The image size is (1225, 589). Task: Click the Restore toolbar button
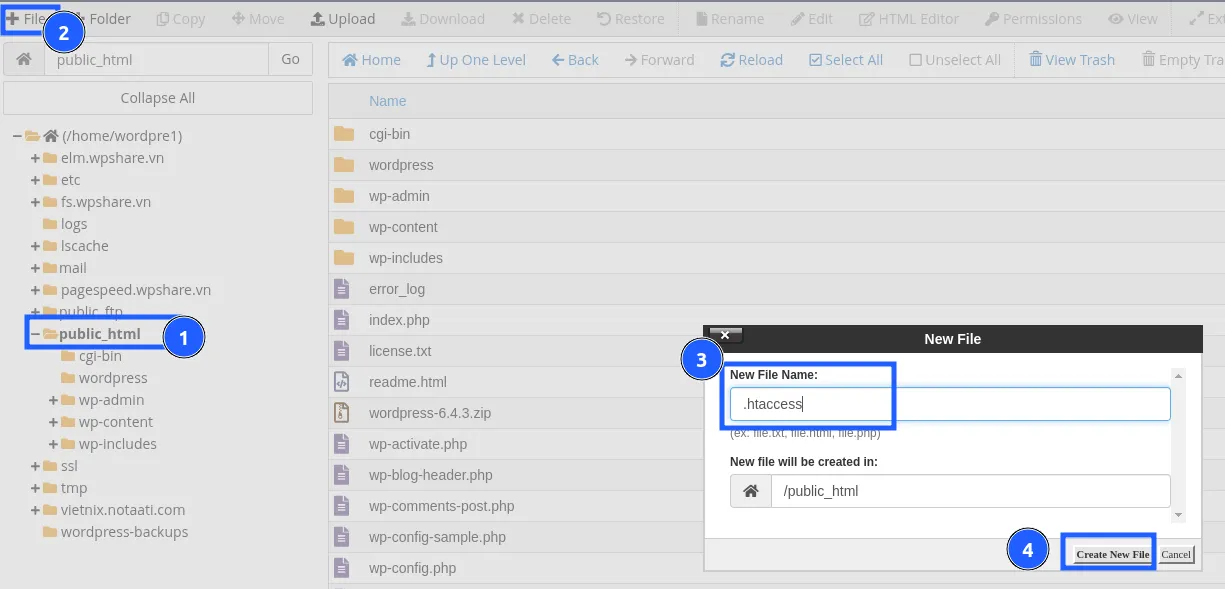tap(630, 19)
